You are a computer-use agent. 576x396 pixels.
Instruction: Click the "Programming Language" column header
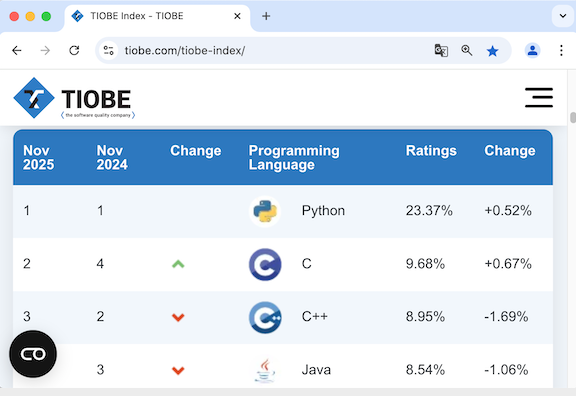[294, 158]
